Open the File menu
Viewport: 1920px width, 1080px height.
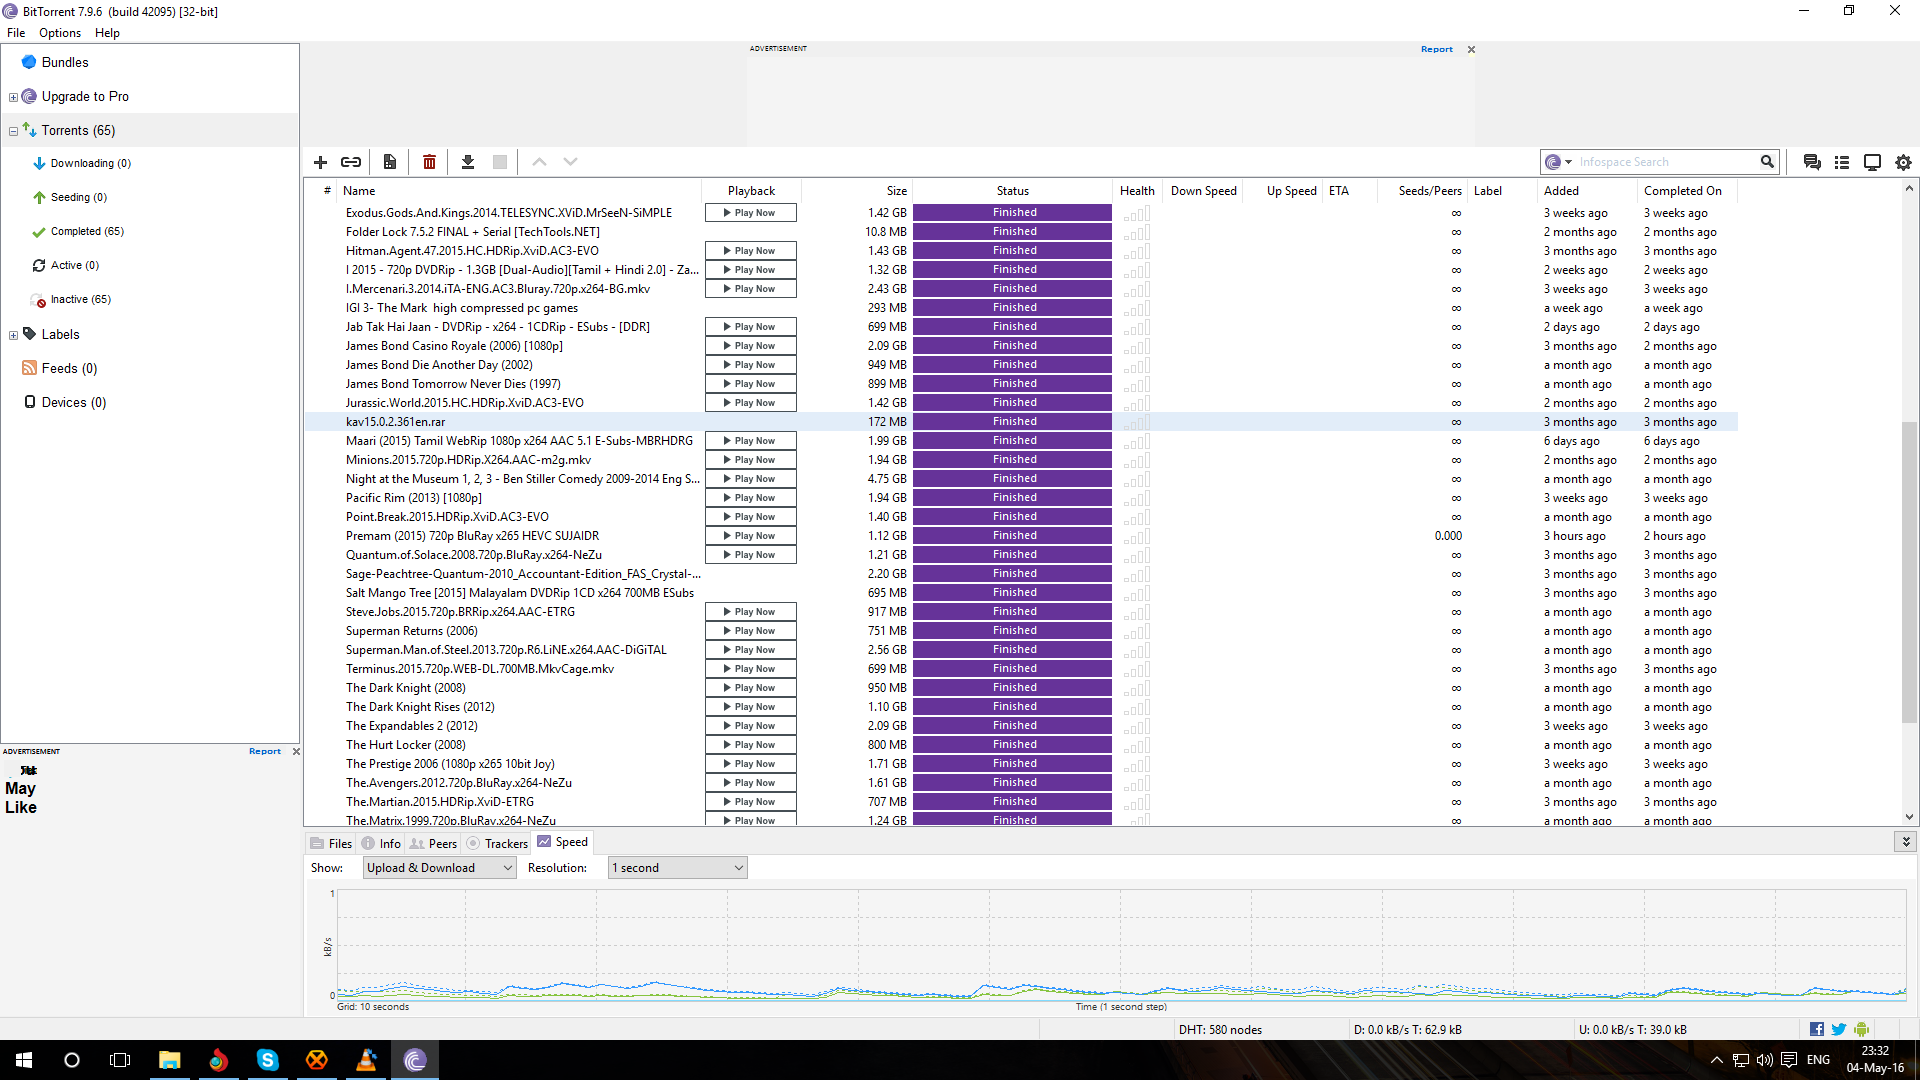(x=16, y=33)
